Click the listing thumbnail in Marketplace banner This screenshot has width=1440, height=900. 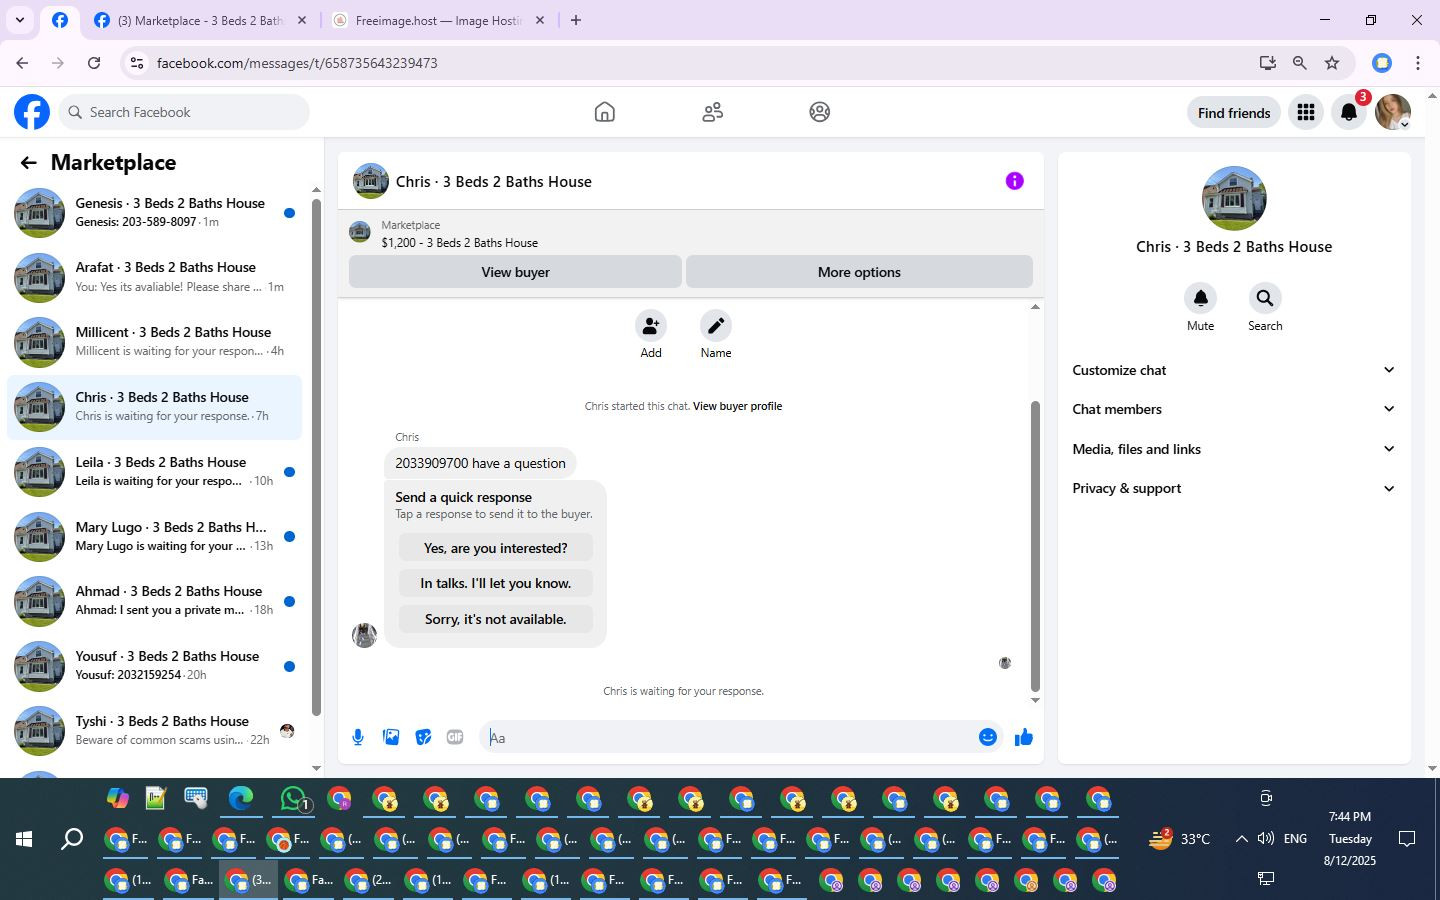359,233
